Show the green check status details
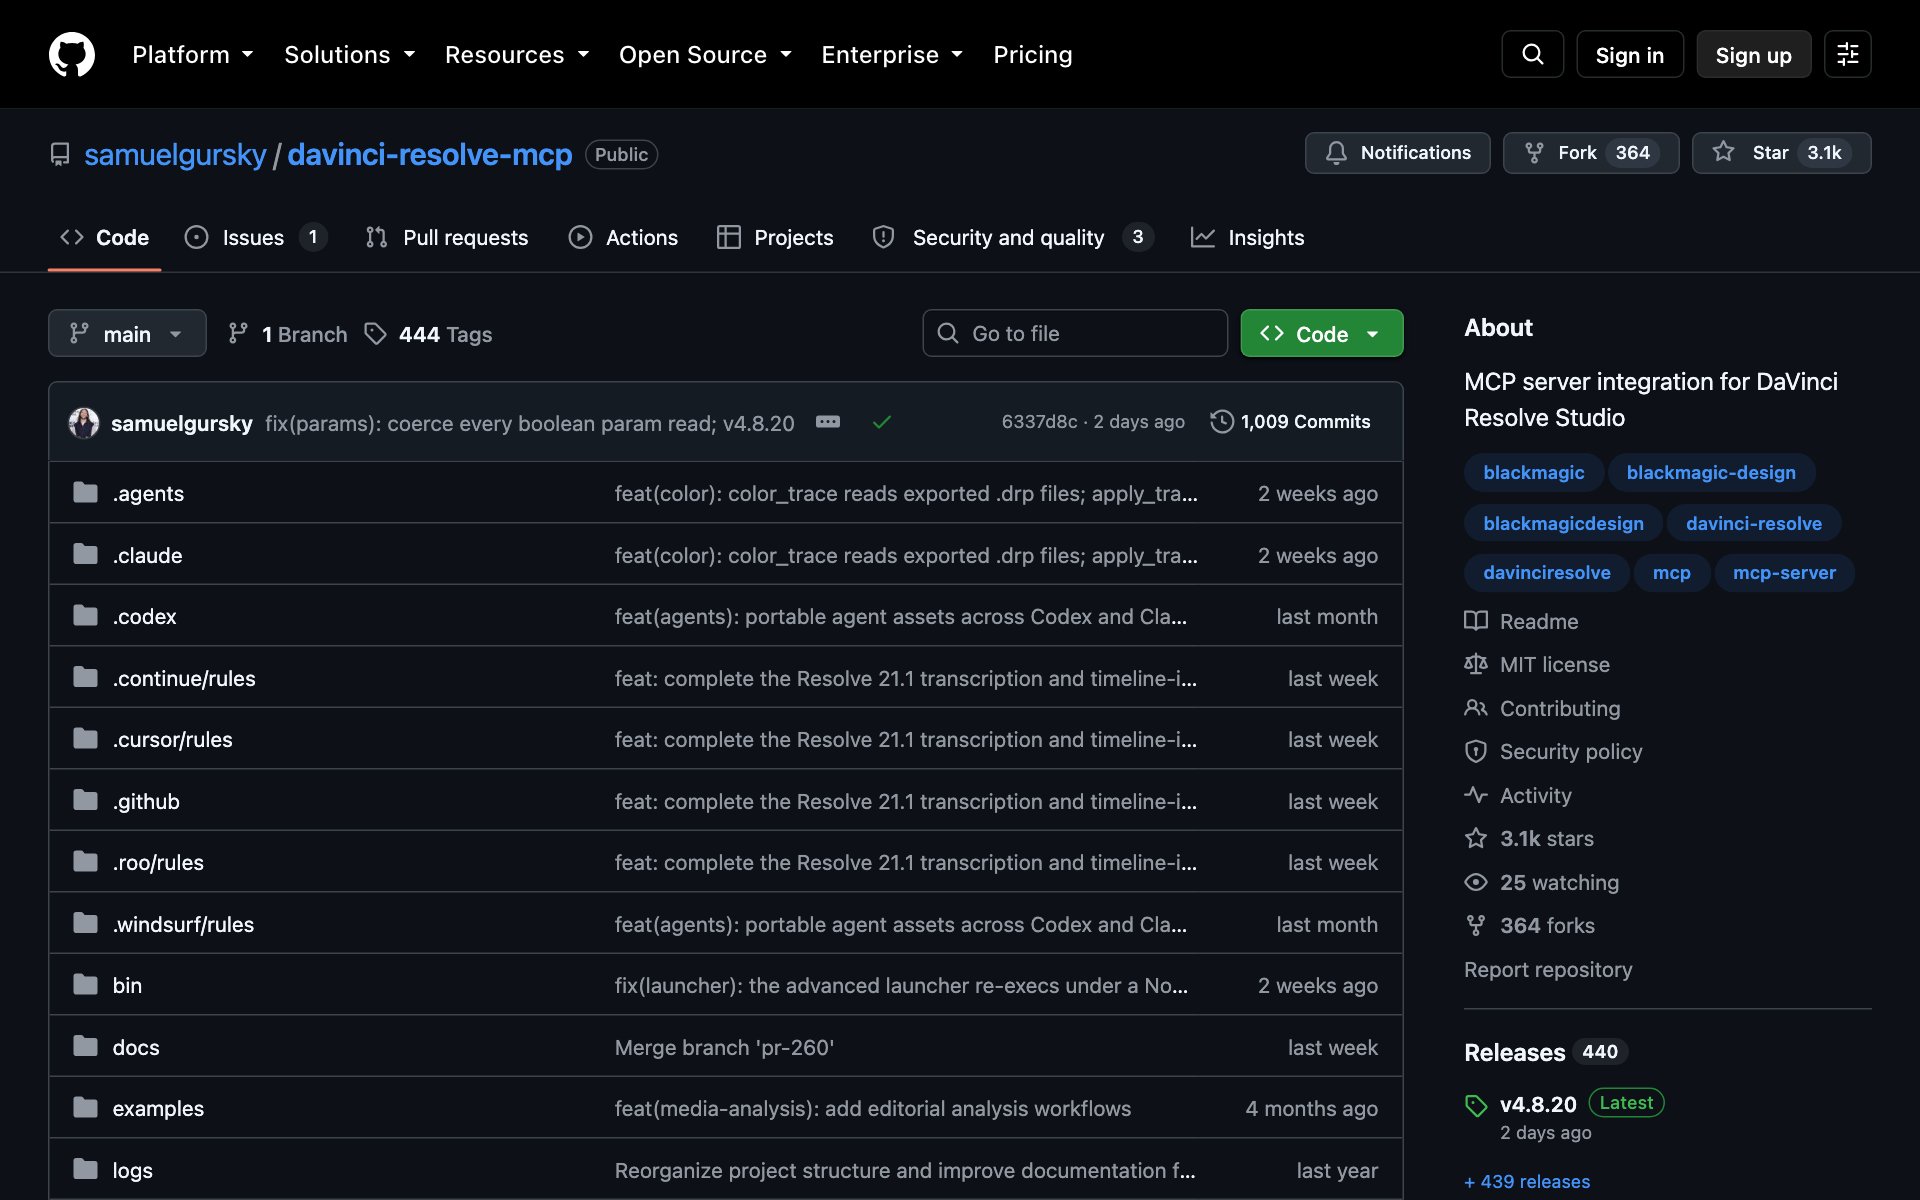The height and width of the screenshot is (1200, 1920). [881, 422]
